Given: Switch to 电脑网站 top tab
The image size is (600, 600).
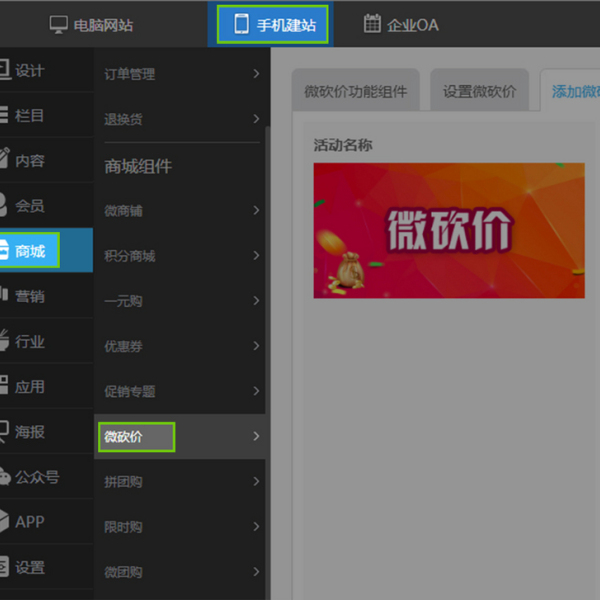Looking at the screenshot, I should coord(90,25).
